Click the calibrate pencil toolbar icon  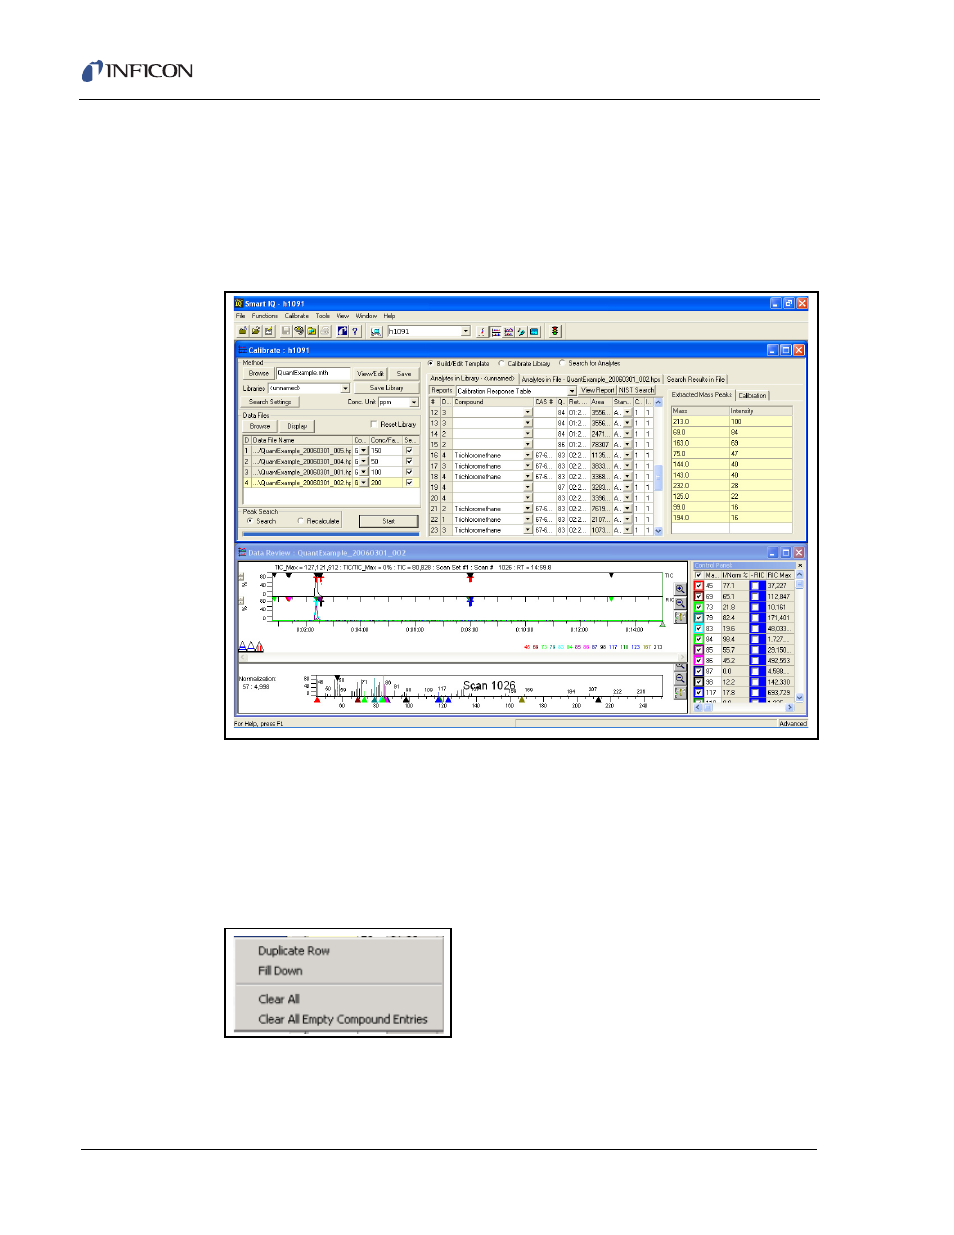click(x=521, y=331)
